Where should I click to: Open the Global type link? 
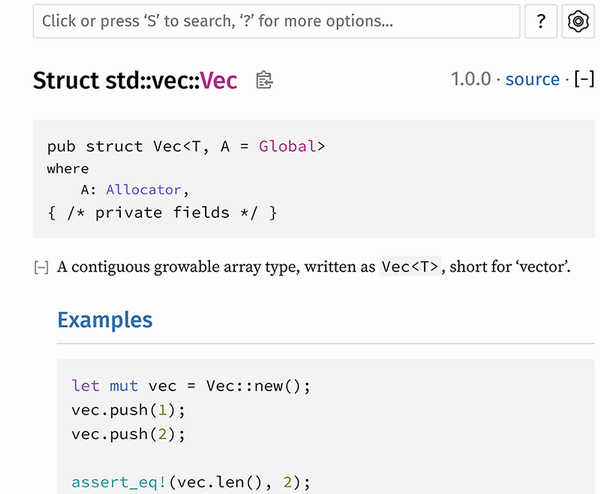[287, 147]
